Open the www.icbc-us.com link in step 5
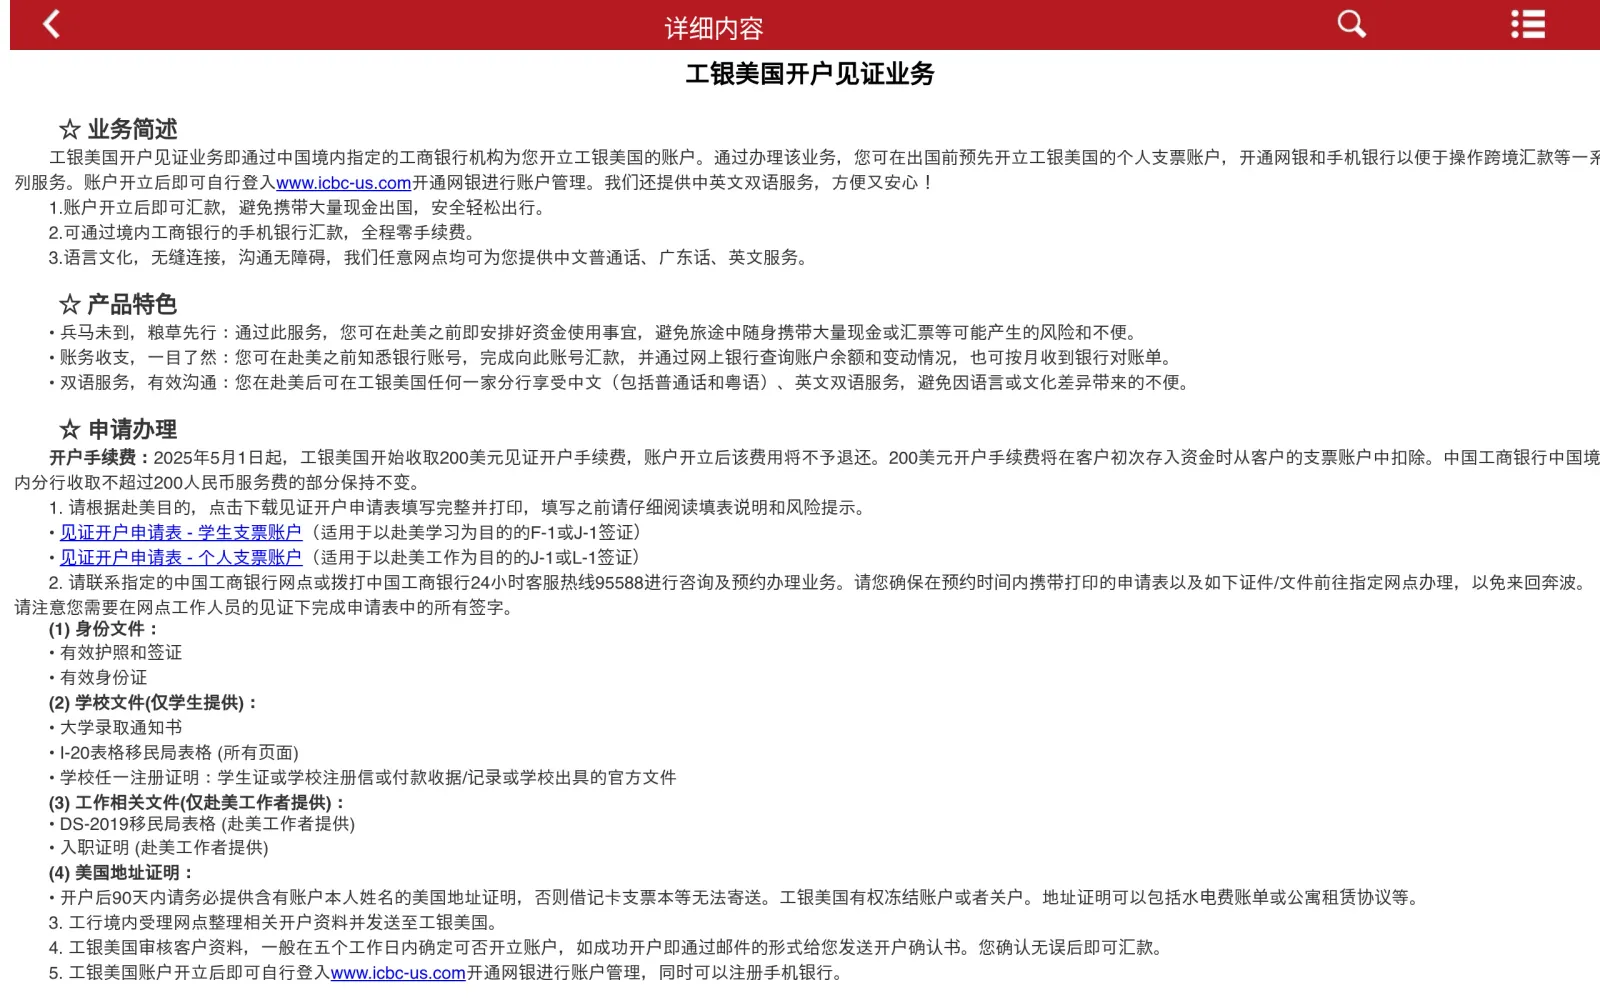Image resolution: width=1600 pixels, height=1000 pixels. tap(398, 973)
